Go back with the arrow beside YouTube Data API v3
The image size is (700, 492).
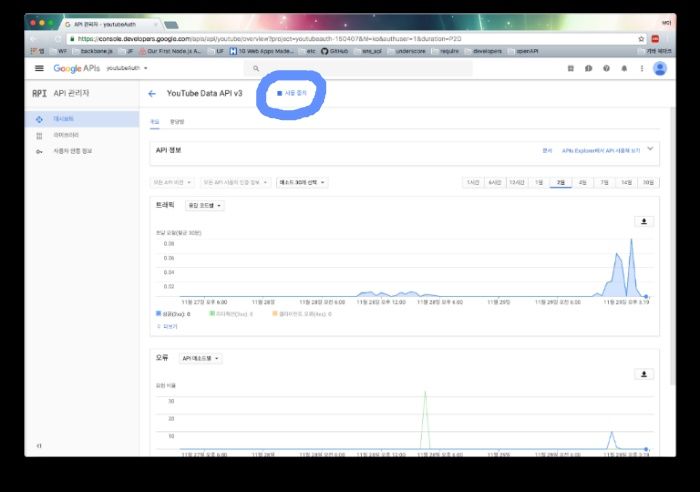152,93
